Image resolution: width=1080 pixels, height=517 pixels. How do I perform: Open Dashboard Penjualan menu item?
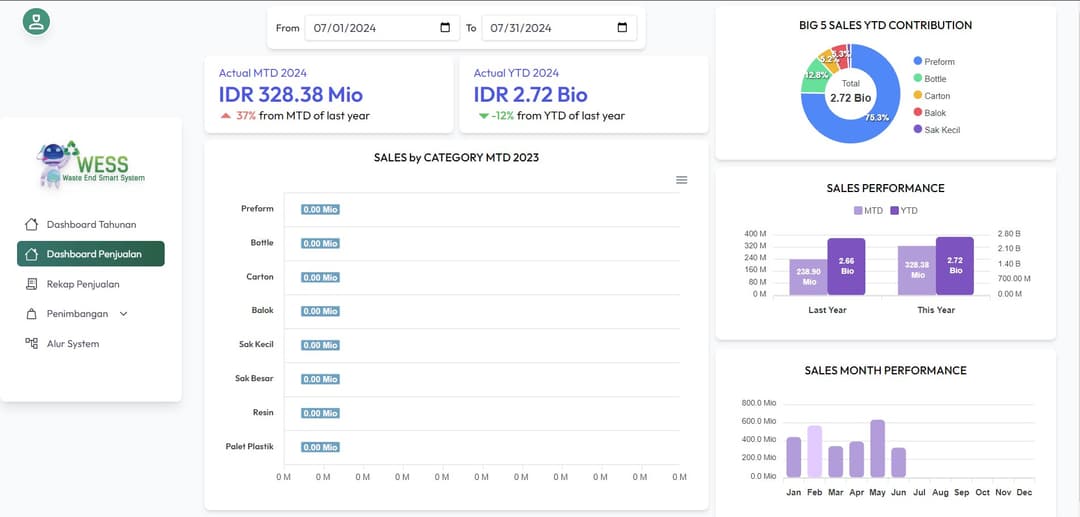[93, 254]
